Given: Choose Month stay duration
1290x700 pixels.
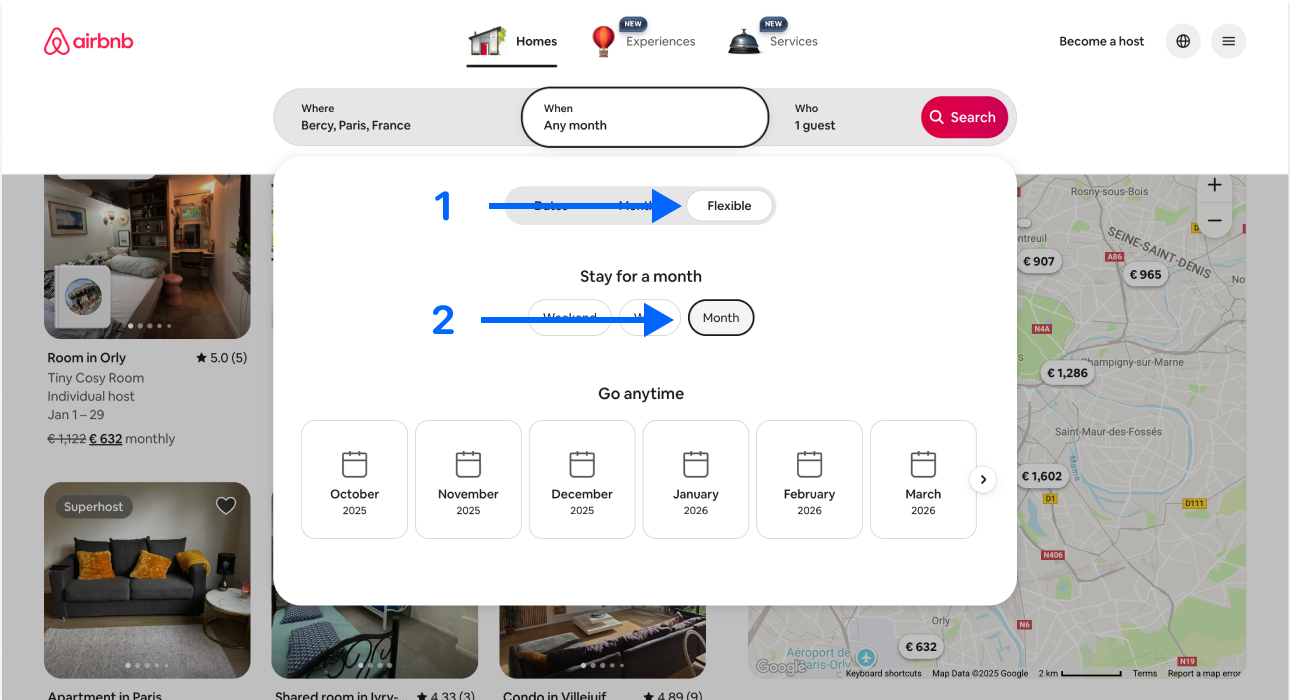Looking at the screenshot, I should point(721,318).
